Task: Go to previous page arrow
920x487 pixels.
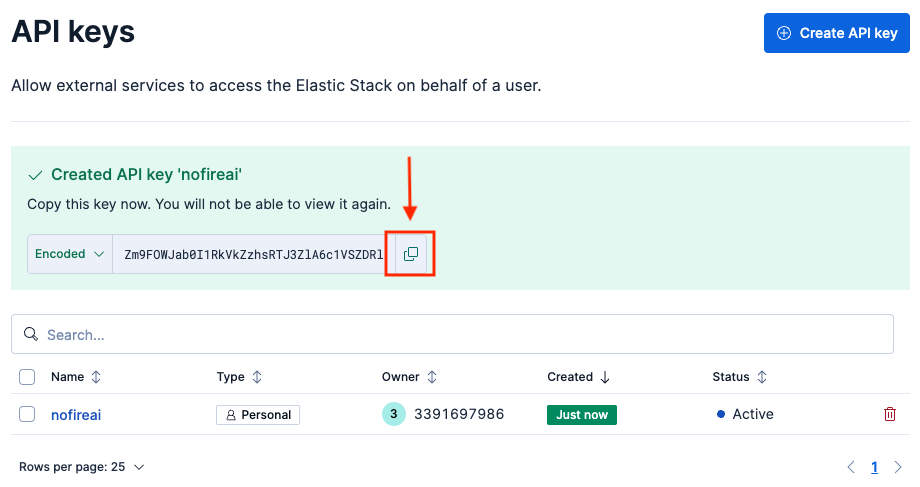Action: click(851, 467)
